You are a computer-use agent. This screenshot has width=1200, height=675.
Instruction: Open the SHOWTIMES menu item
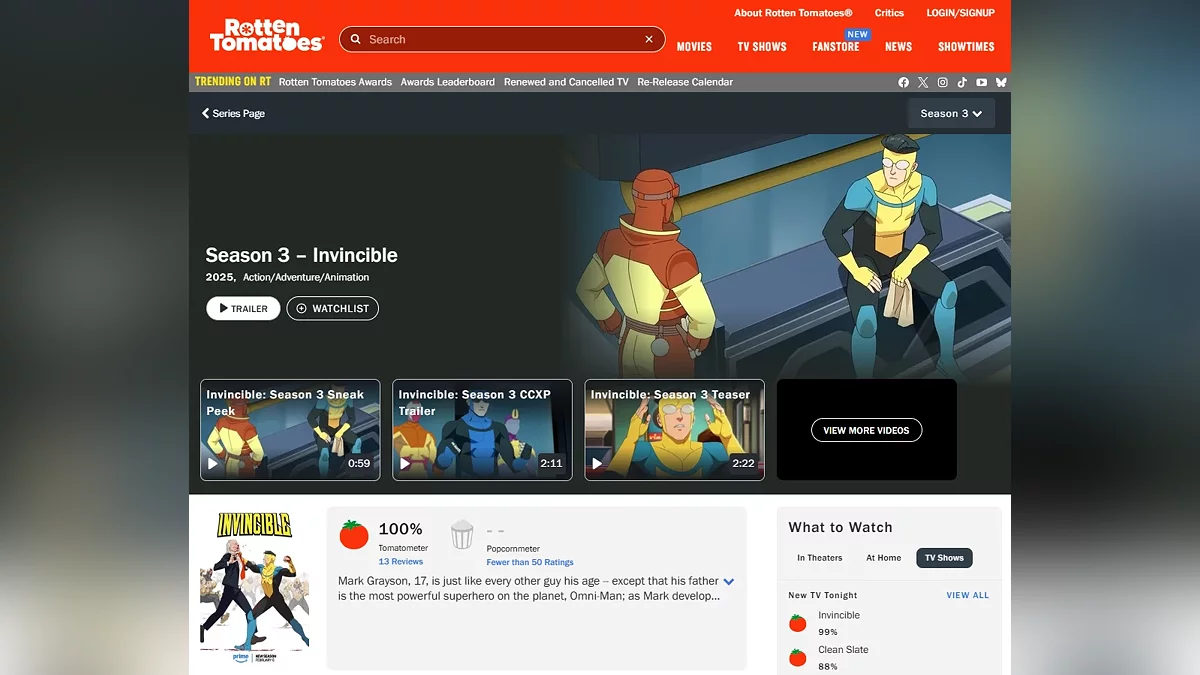click(966, 47)
